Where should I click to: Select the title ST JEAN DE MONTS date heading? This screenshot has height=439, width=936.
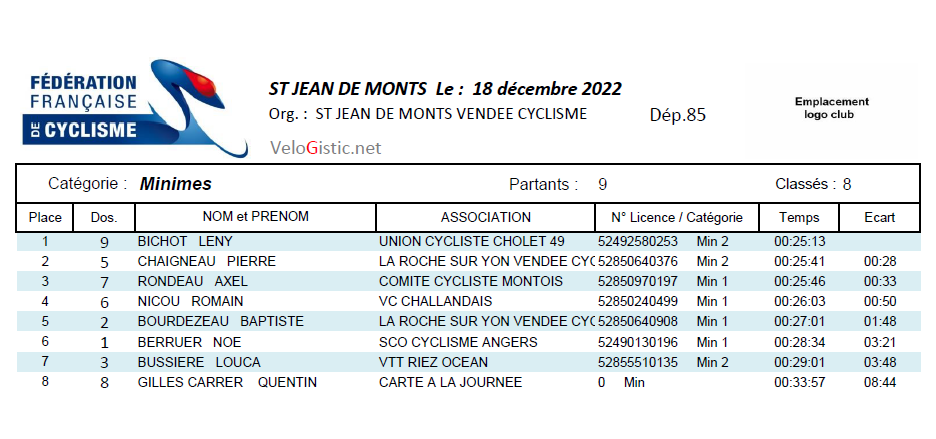pos(445,88)
